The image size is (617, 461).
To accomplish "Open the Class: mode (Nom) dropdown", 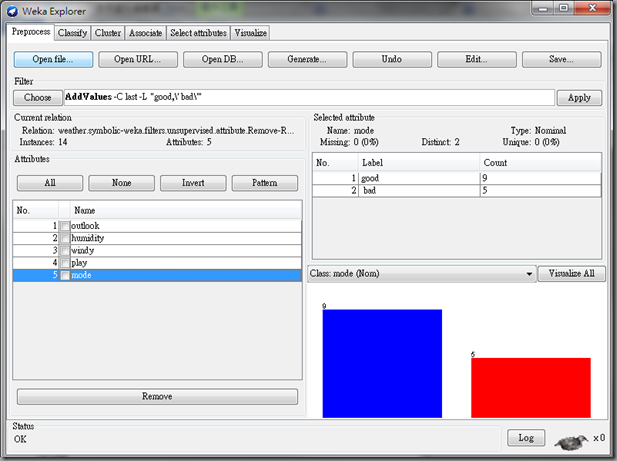I will click(421, 273).
